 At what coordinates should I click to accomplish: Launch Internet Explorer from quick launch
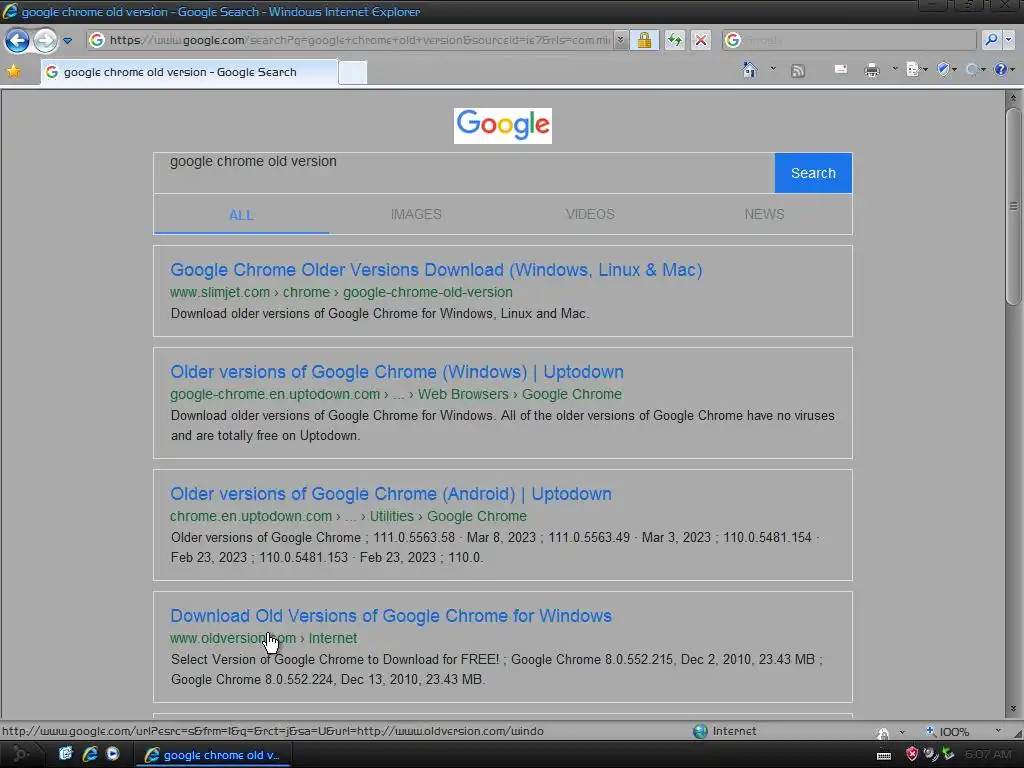point(90,754)
